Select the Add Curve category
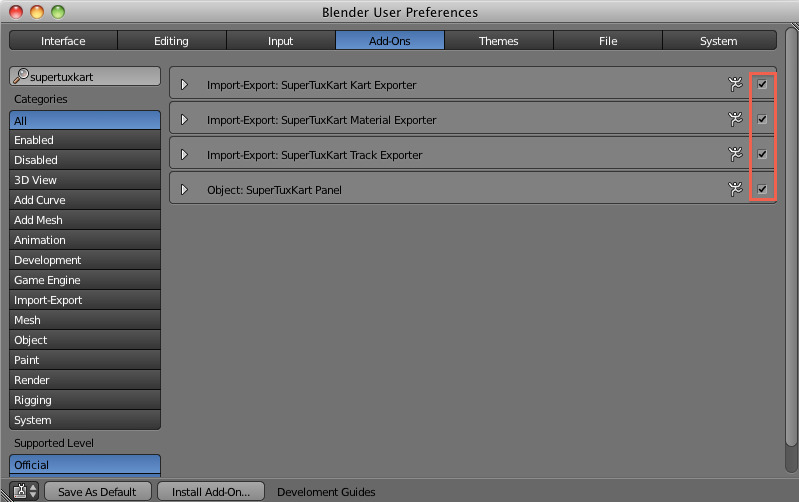The height and width of the screenshot is (502, 799). coord(85,200)
